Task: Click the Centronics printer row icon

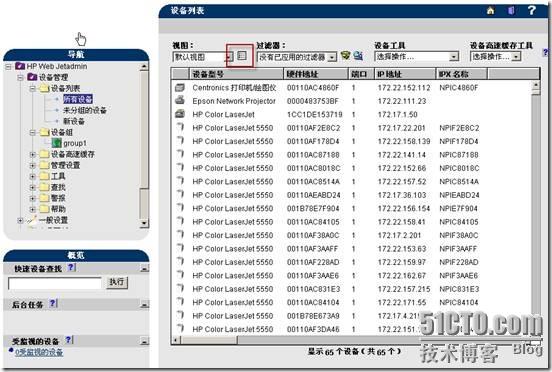Action: [x=180, y=88]
